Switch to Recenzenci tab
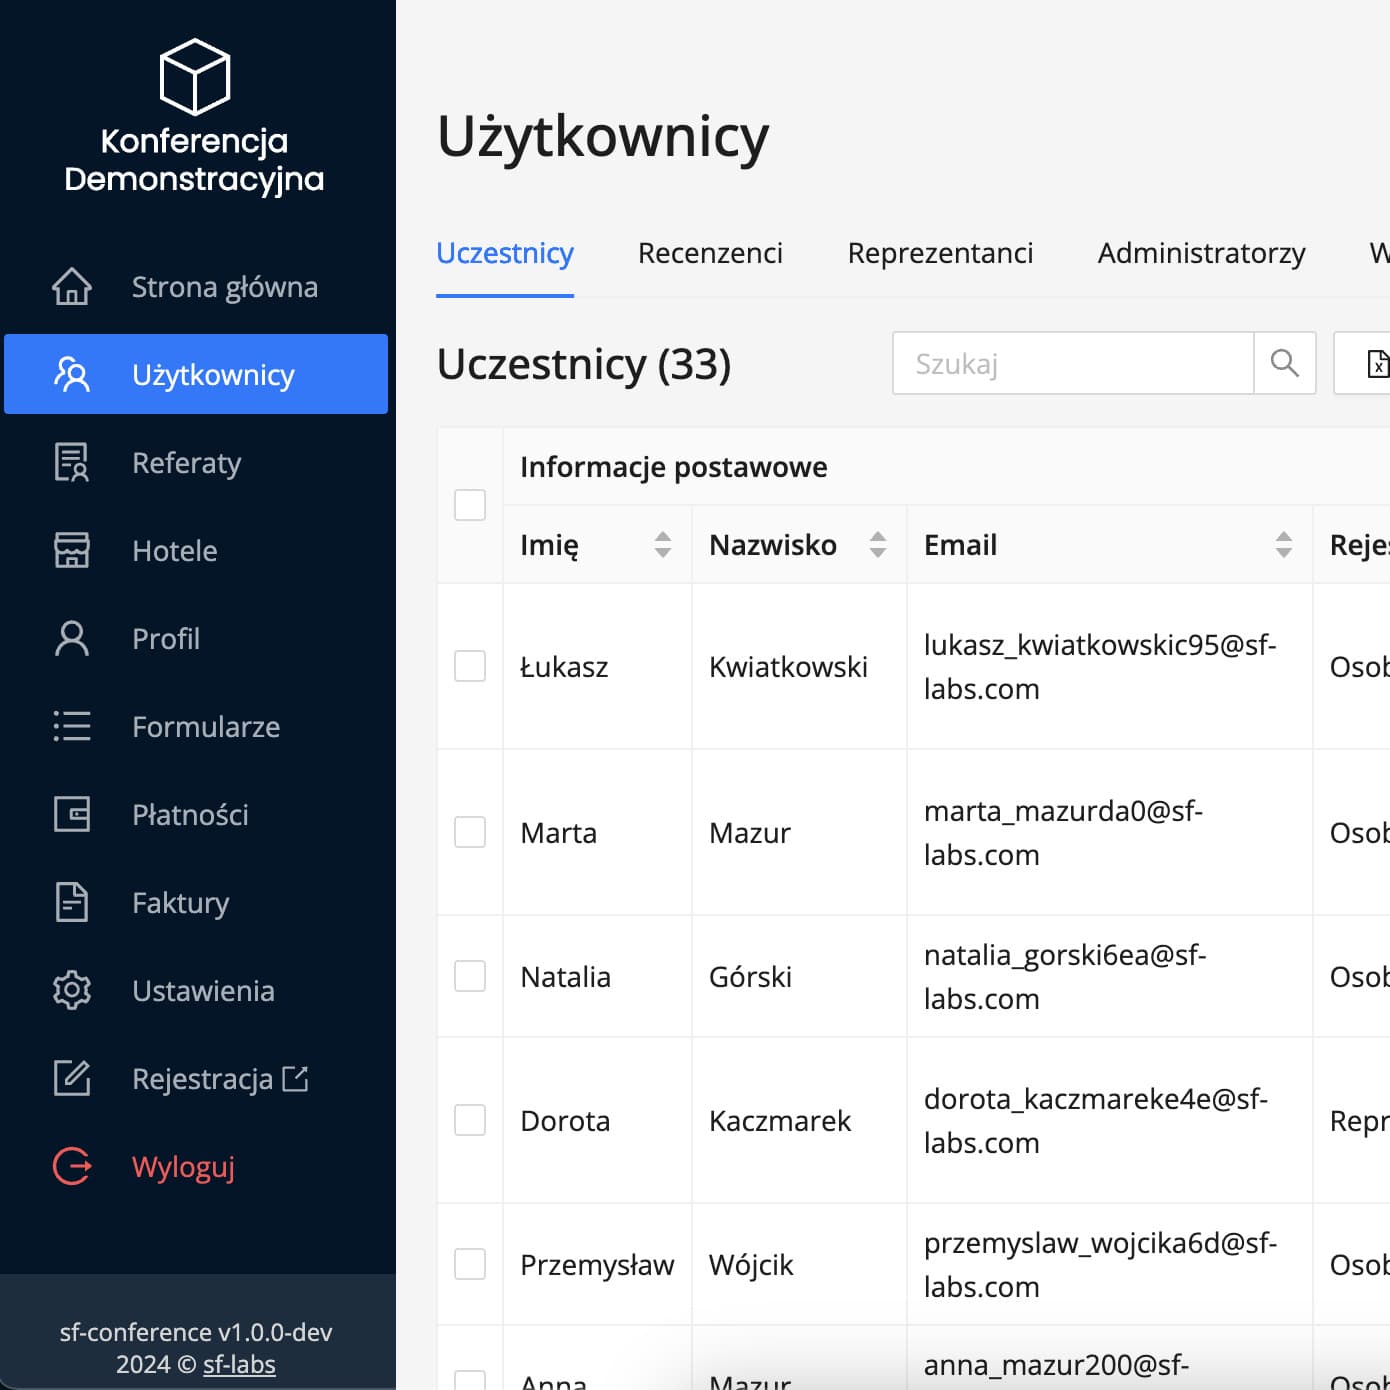 [710, 253]
